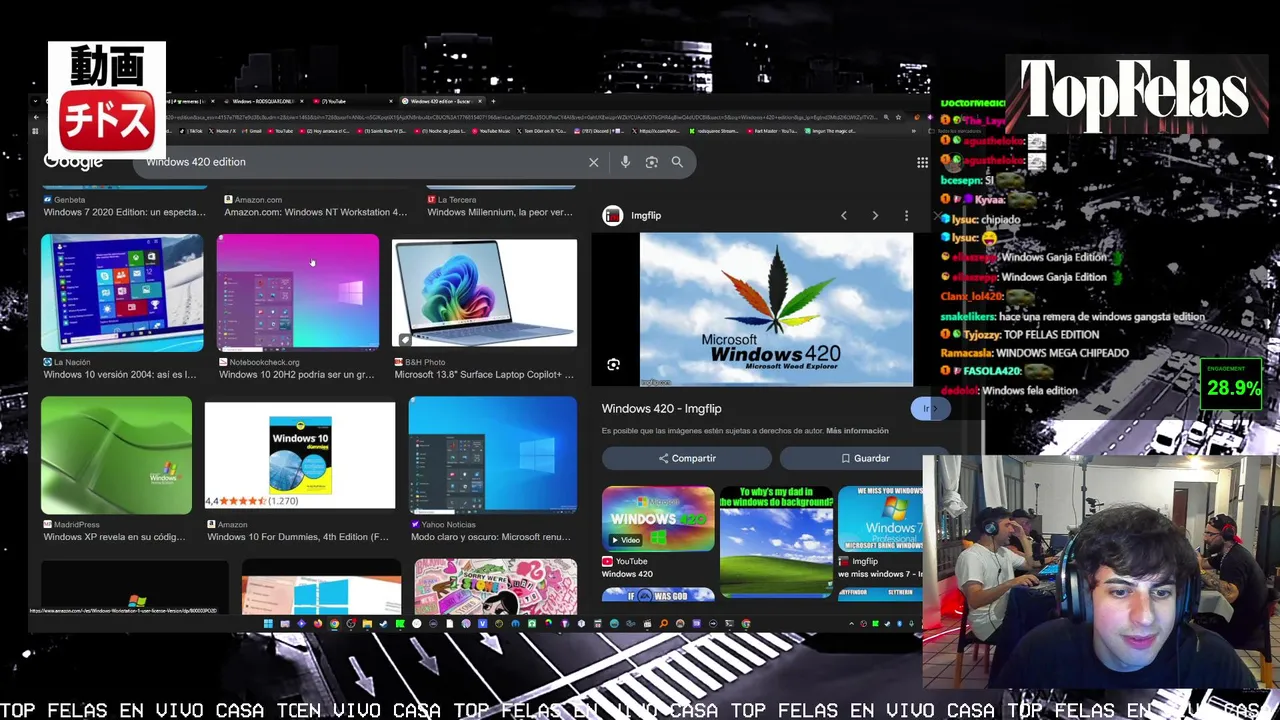Click Lens icon on Windows 420 preview
The height and width of the screenshot is (720, 1280).
tap(613, 365)
